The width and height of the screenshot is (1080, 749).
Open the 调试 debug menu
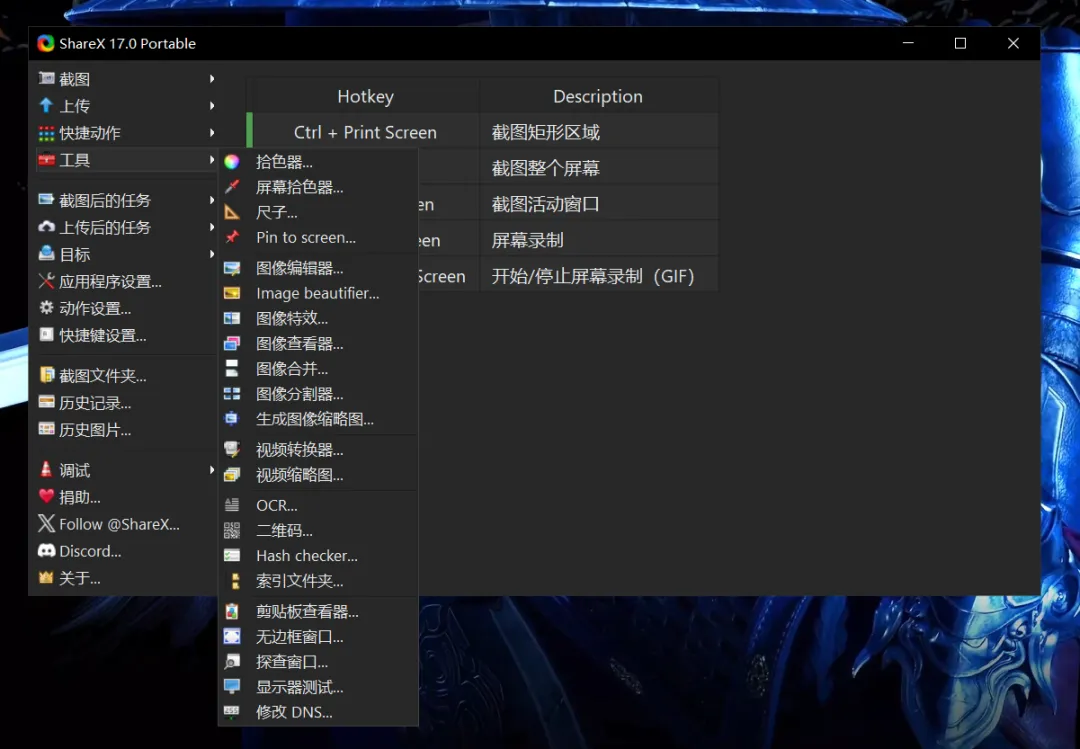pyautogui.click(x=127, y=470)
